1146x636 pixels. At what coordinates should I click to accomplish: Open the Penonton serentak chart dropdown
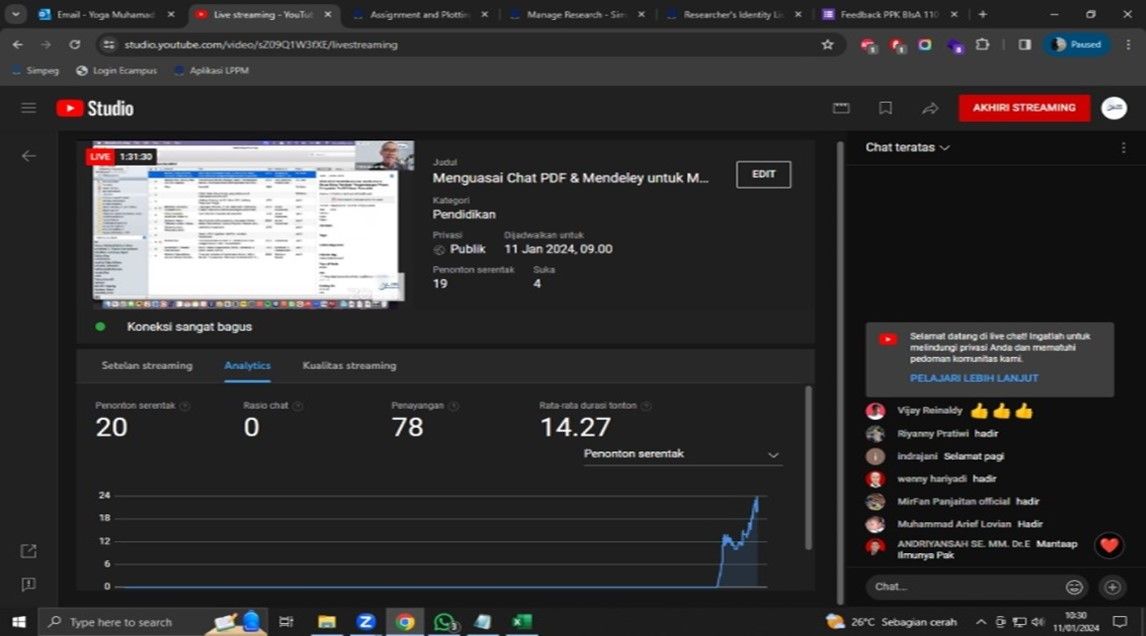(682, 454)
